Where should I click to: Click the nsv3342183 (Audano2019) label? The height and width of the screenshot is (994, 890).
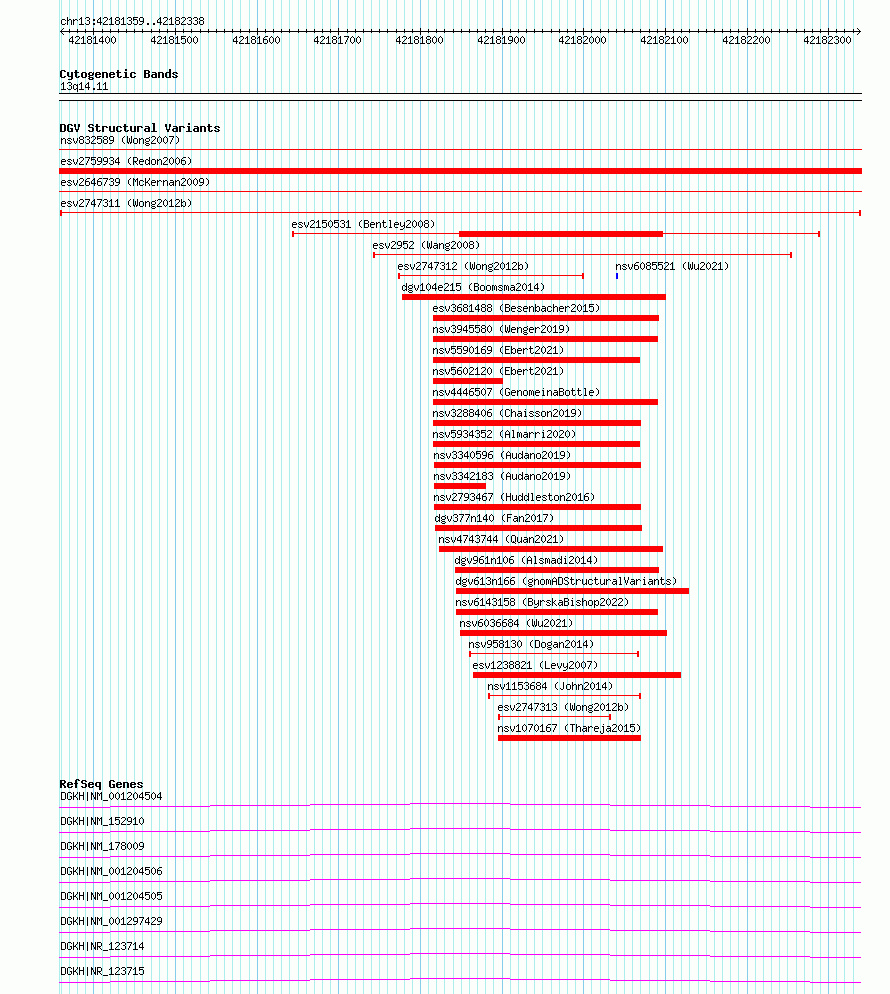point(502,475)
